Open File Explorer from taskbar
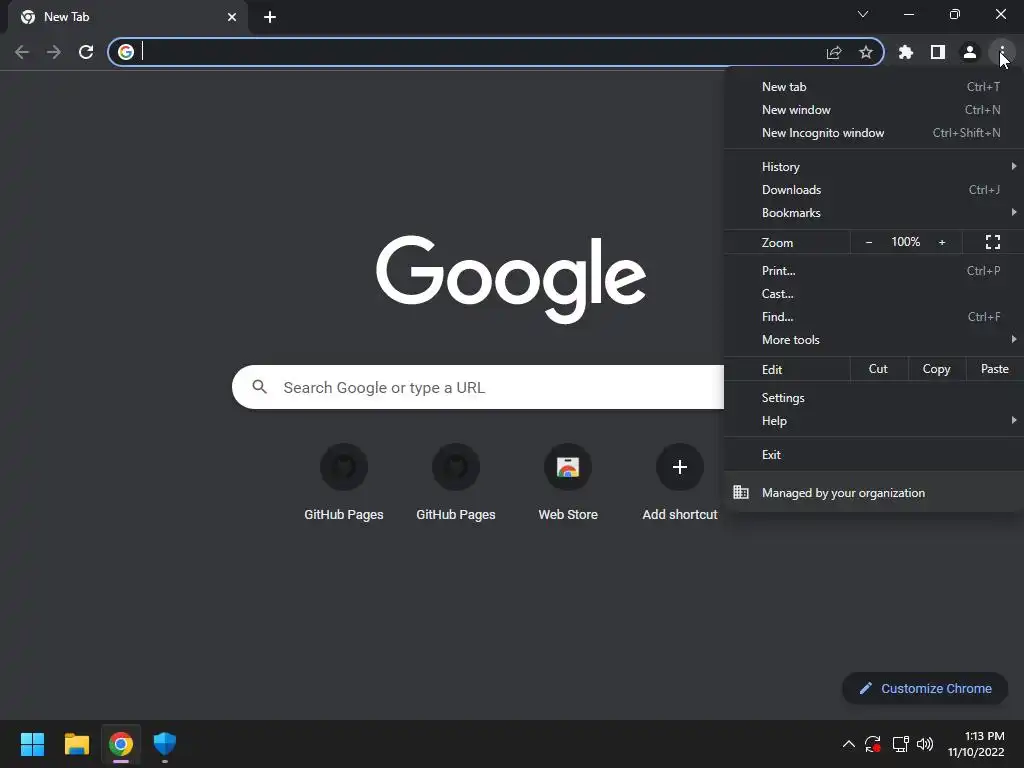The image size is (1024, 768). click(x=76, y=744)
